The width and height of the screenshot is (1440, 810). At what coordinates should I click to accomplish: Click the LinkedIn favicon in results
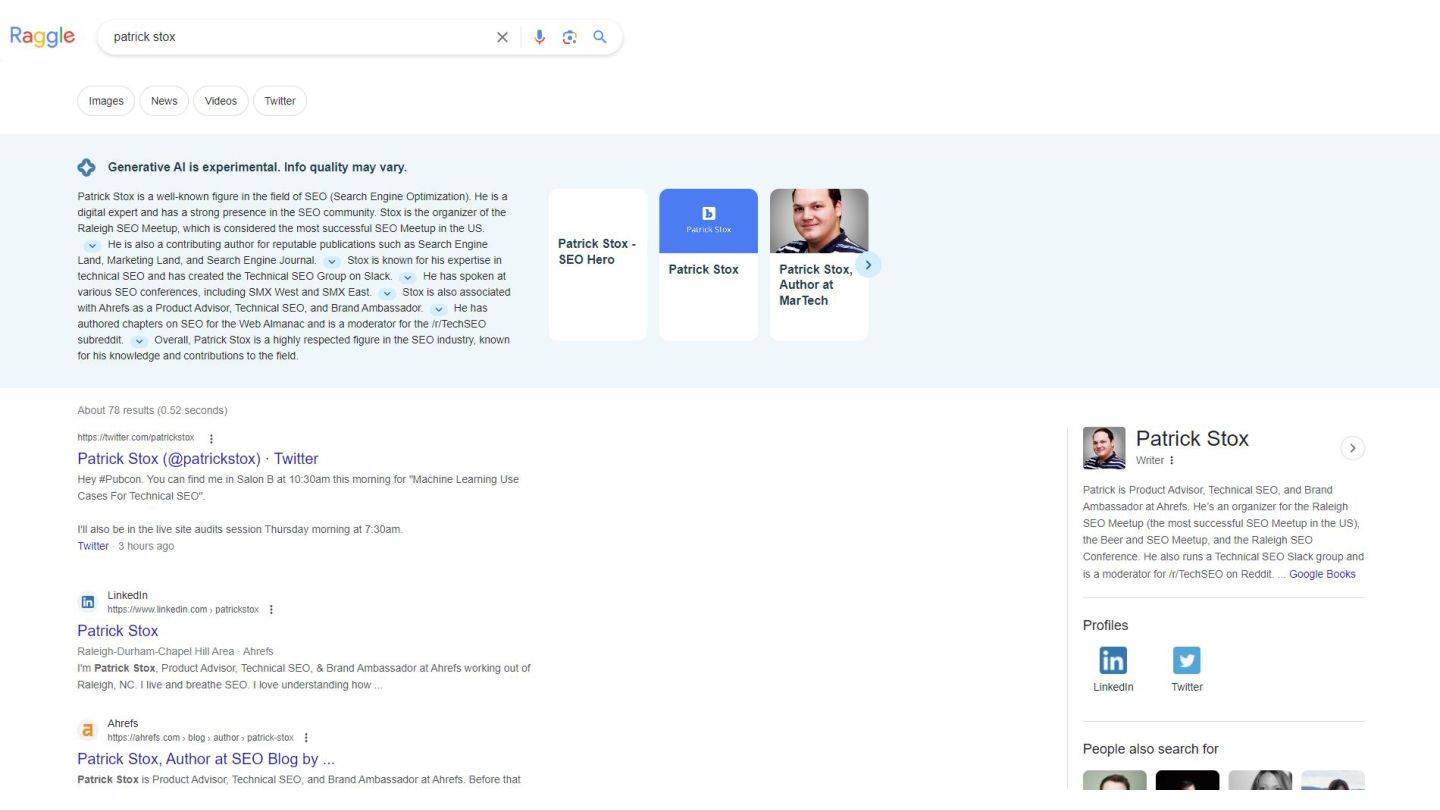pos(88,602)
